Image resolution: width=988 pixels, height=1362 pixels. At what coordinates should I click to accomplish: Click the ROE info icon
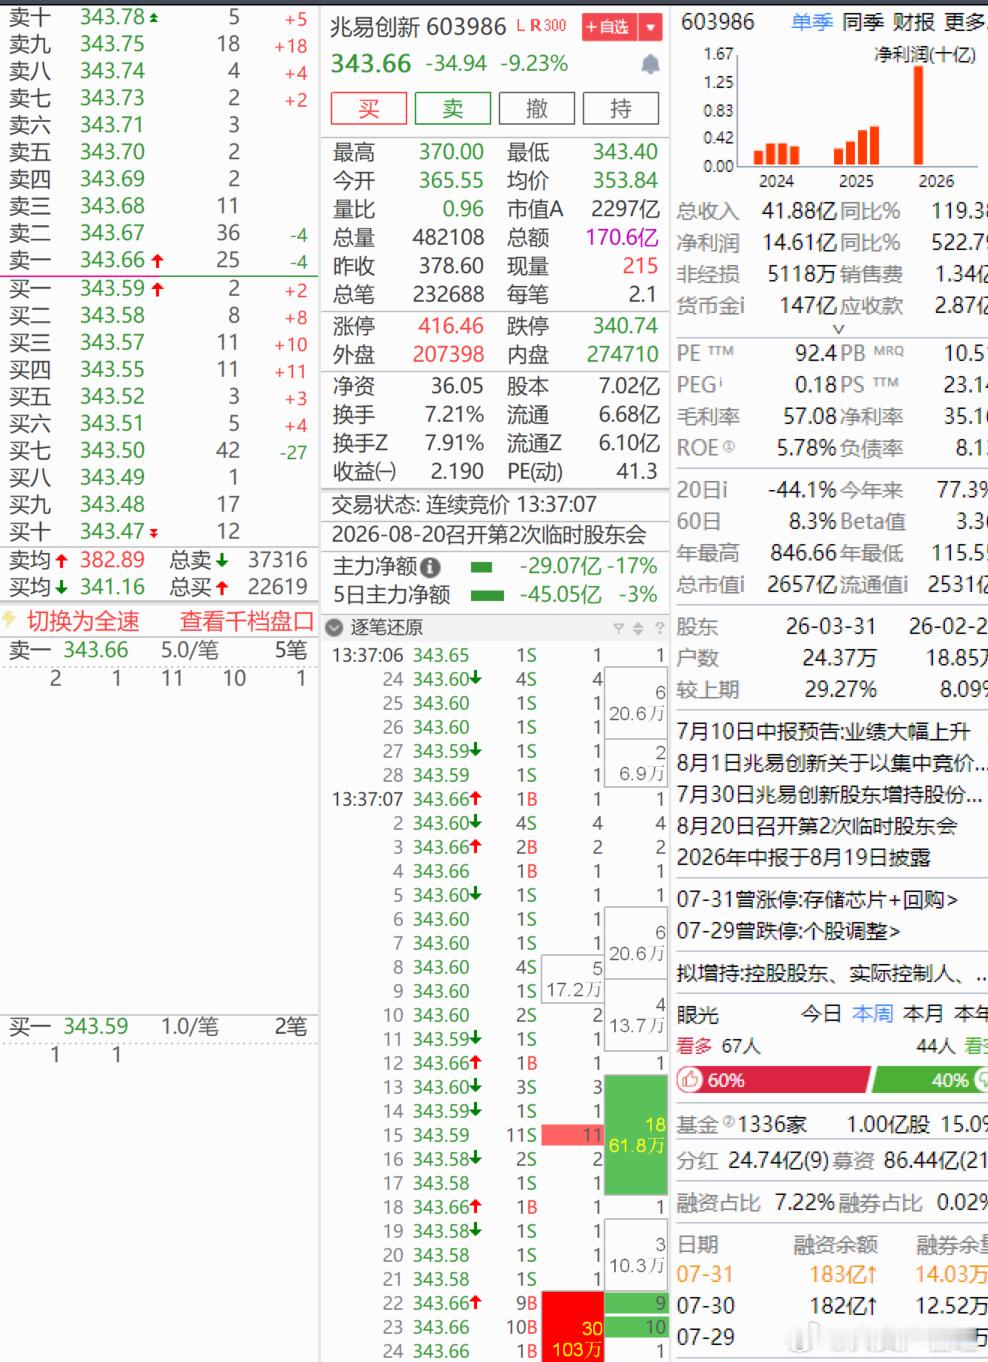click(x=728, y=447)
